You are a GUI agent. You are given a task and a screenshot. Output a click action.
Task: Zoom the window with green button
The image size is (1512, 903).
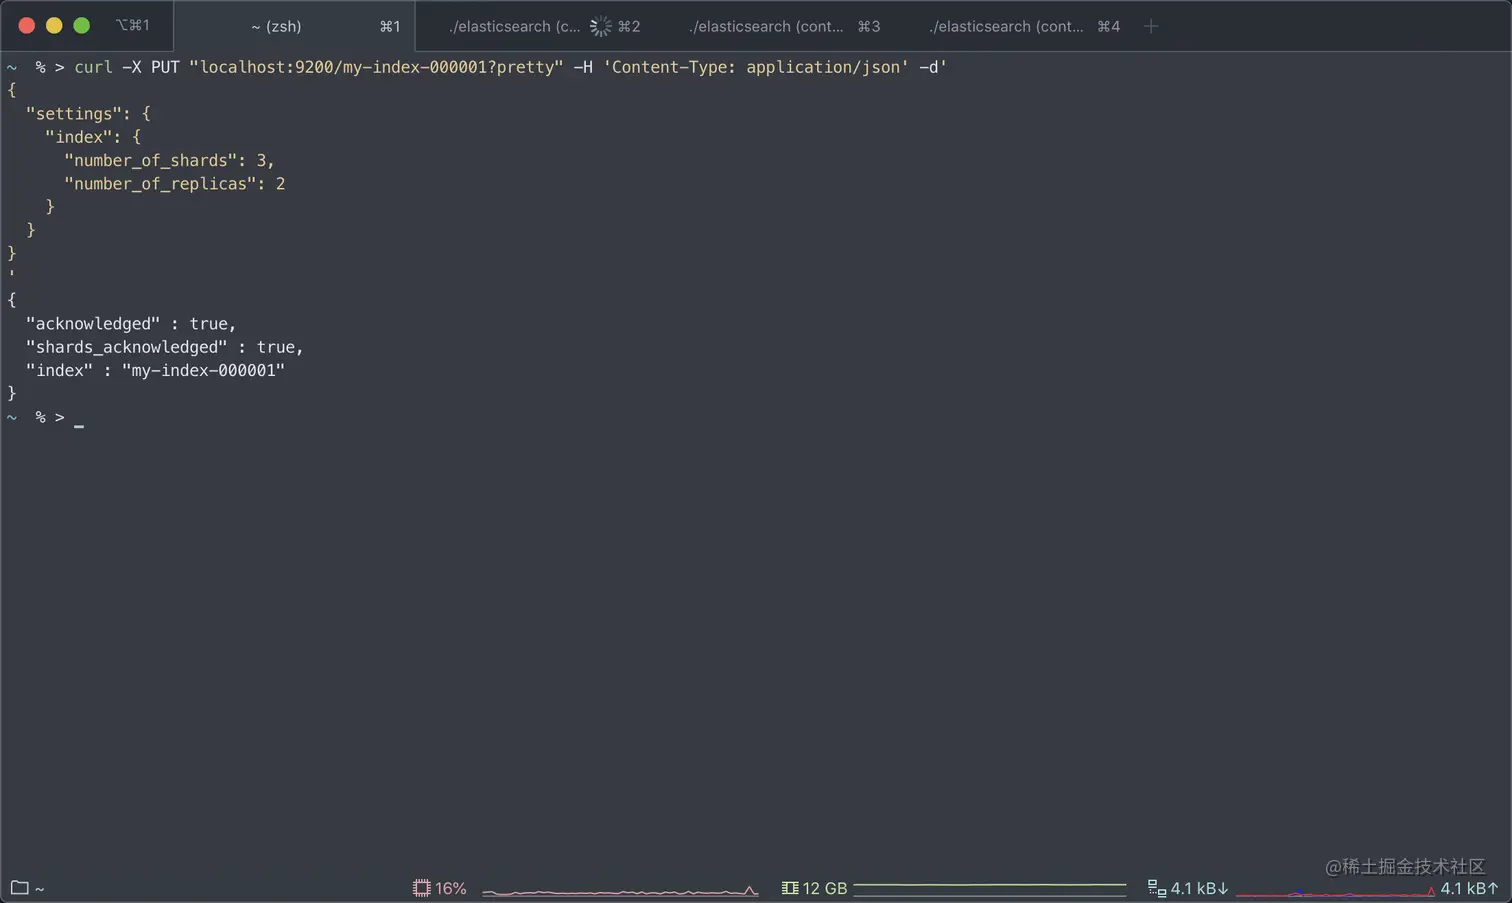pos(81,26)
